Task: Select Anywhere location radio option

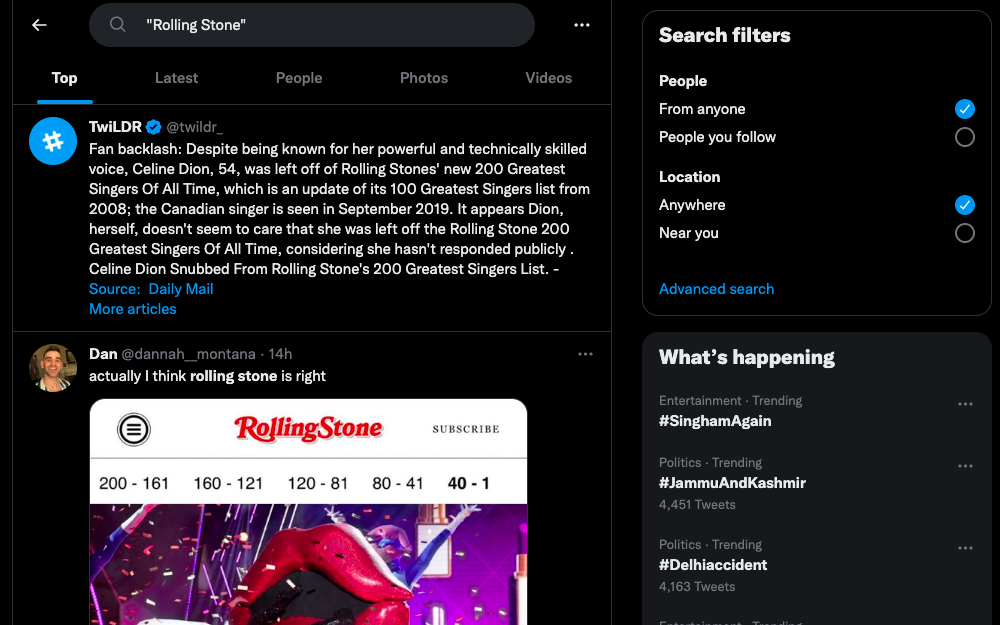Action: [964, 205]
